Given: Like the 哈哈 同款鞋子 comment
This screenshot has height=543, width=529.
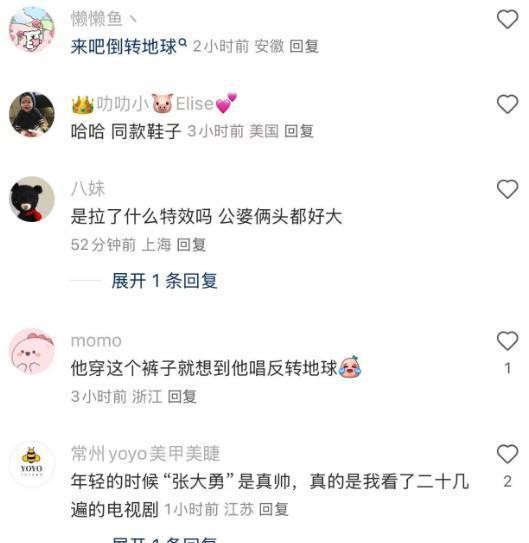Looking at the screenshot, I should (x=507, y=104).
